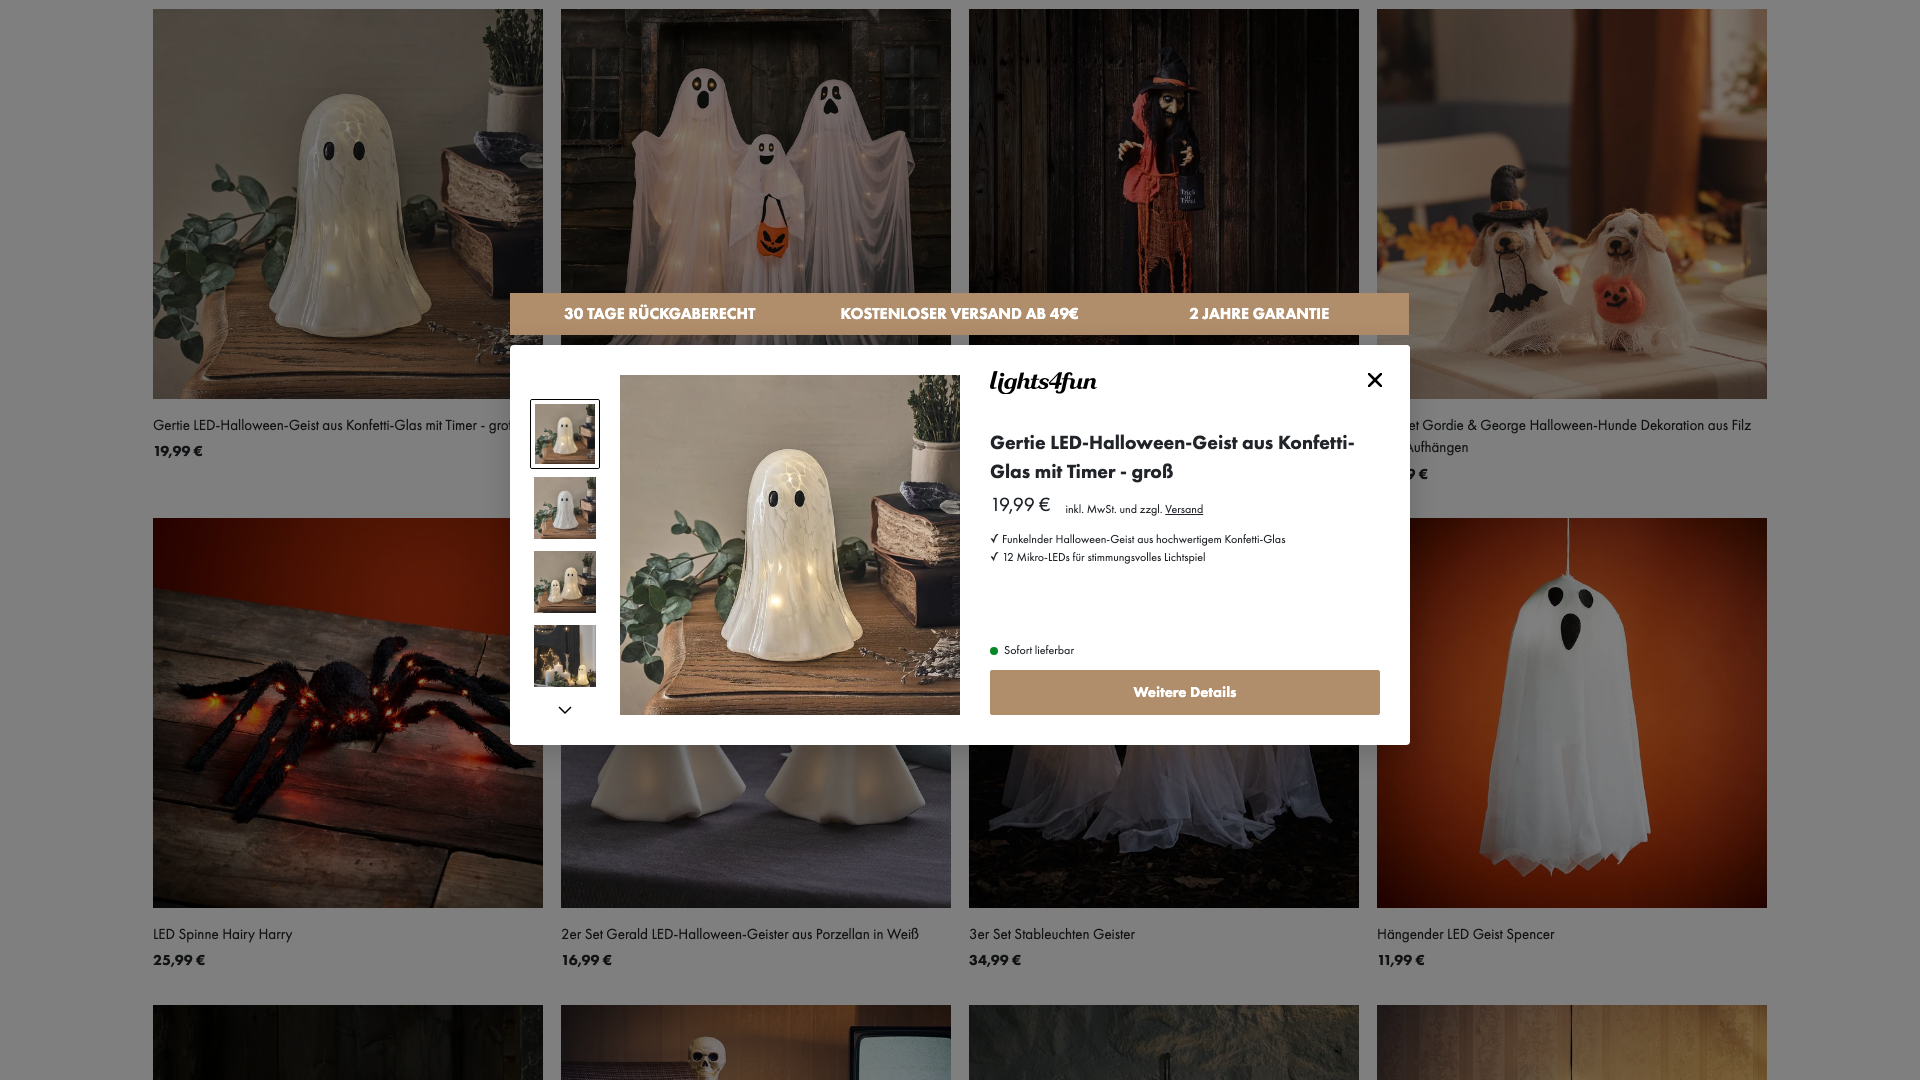Image resolution: width=1920 pixels, height=1080 pixels.
Task: Click the Halloween dogs Gordie & George image
Action: point(1572,204)
